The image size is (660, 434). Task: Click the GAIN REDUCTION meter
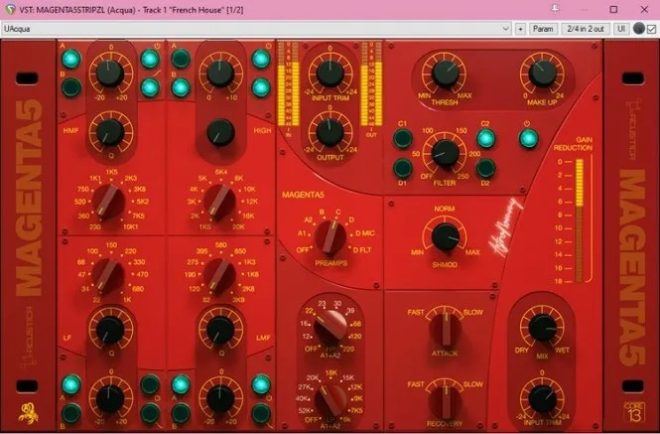(x=579, y=220)
